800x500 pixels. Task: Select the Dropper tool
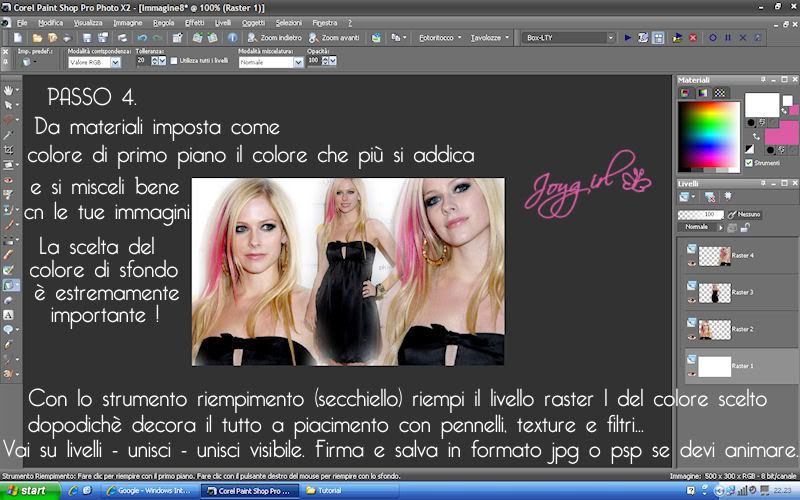pos(8,135)
